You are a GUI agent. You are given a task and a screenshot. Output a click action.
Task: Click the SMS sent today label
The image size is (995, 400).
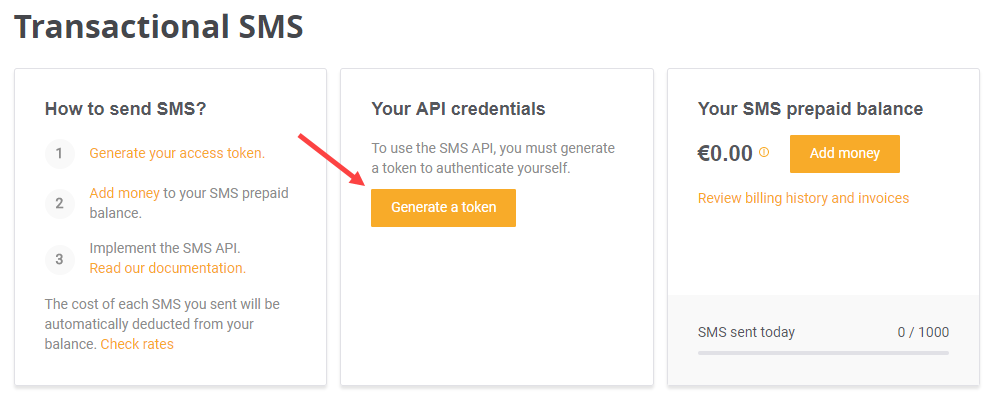click(x=746, y=332)
